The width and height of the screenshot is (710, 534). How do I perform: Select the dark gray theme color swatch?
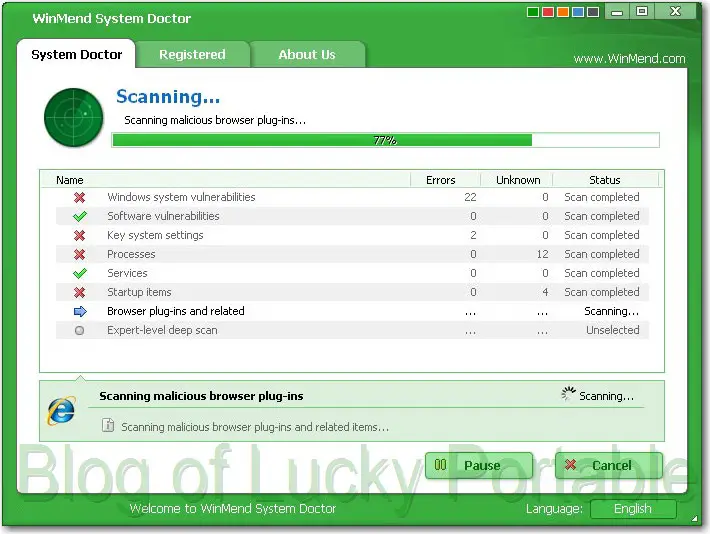pos(593,12)
